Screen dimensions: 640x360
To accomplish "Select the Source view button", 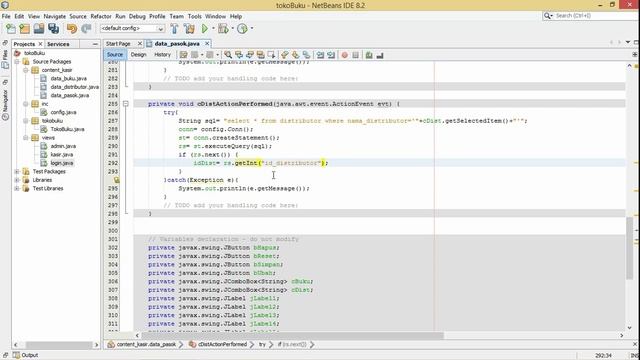I will 115,55.
